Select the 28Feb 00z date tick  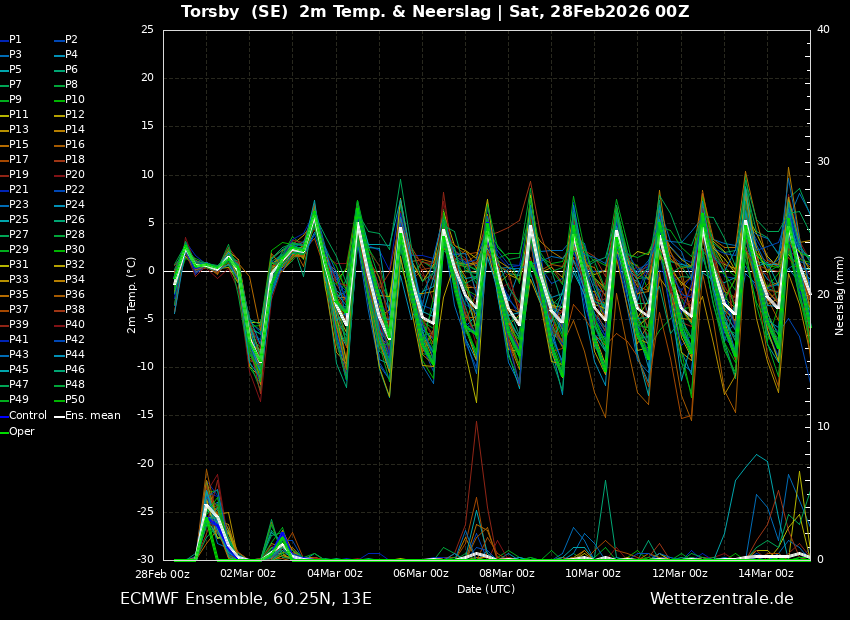pos(163,574)
